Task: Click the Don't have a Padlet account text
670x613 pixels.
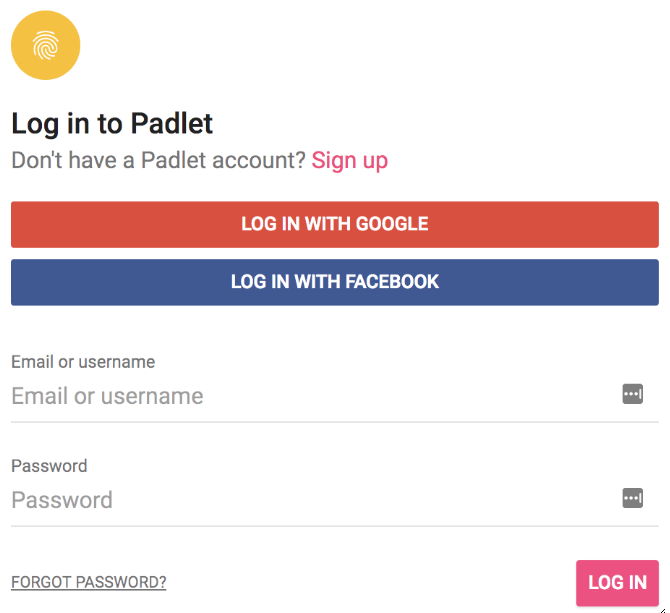Action: point(158,160)
